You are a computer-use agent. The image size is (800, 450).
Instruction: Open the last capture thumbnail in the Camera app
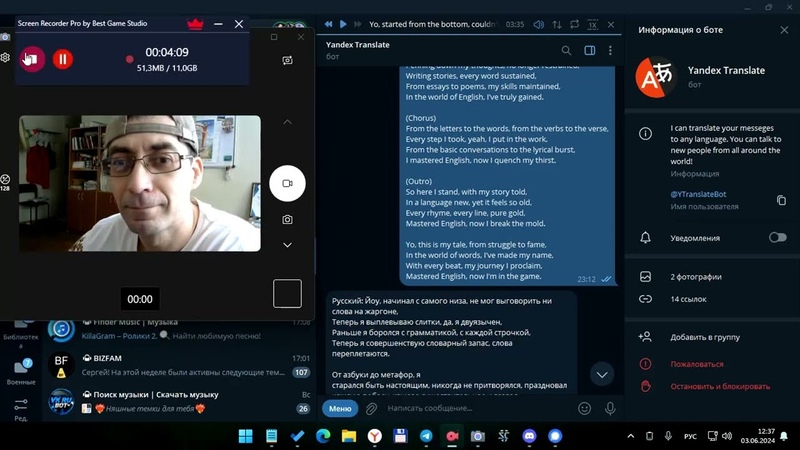coord(287,293)
